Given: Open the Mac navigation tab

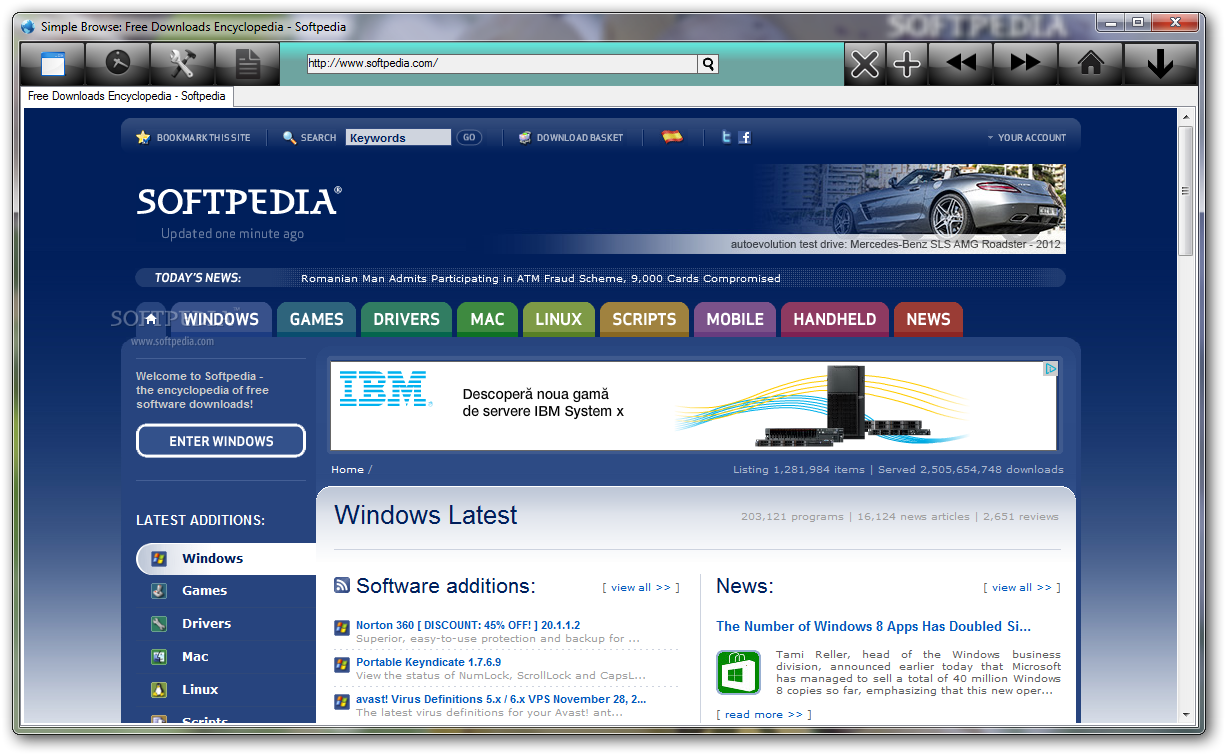Looking at the screenshot, I should coord(487,319).
